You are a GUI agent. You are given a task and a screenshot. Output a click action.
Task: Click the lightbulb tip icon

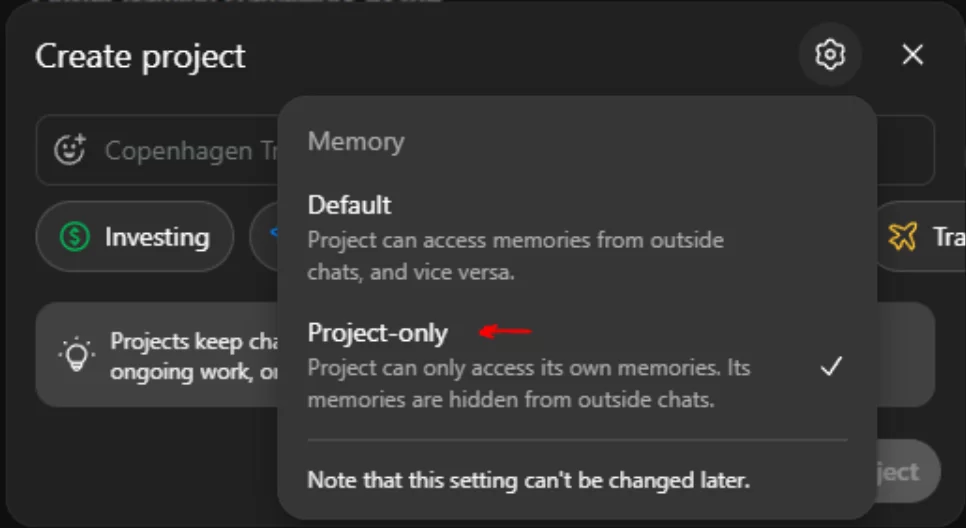(76, 354)
